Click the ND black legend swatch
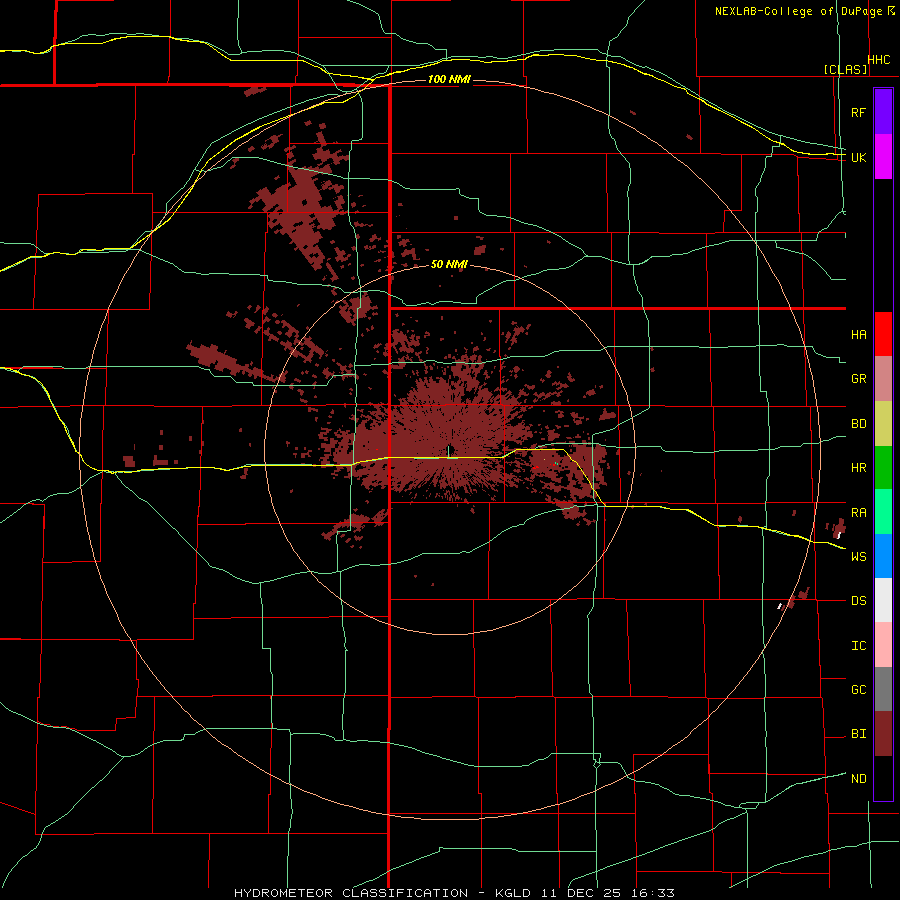900x900 pixels. (883, 778)
